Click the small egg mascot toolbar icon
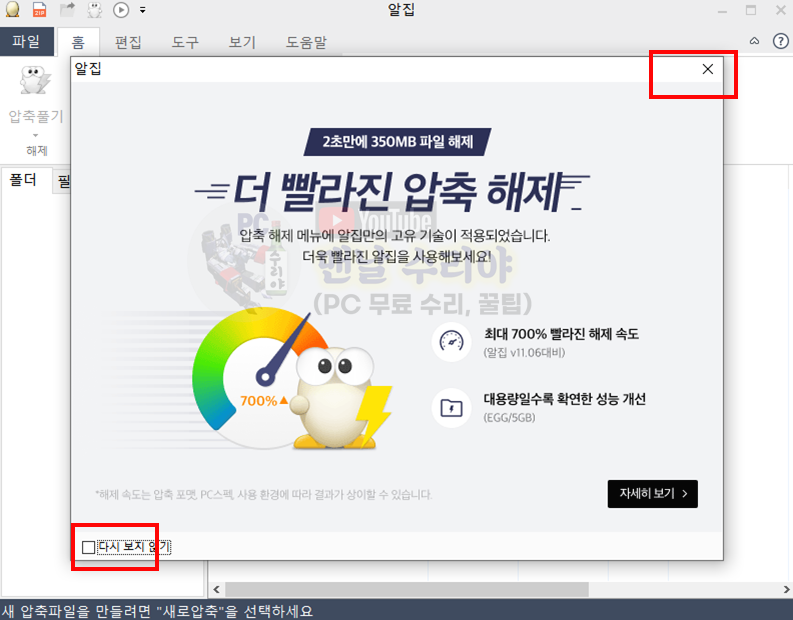Image resolution: width=793 pixels, height=620 pixels. pos(94,9)
